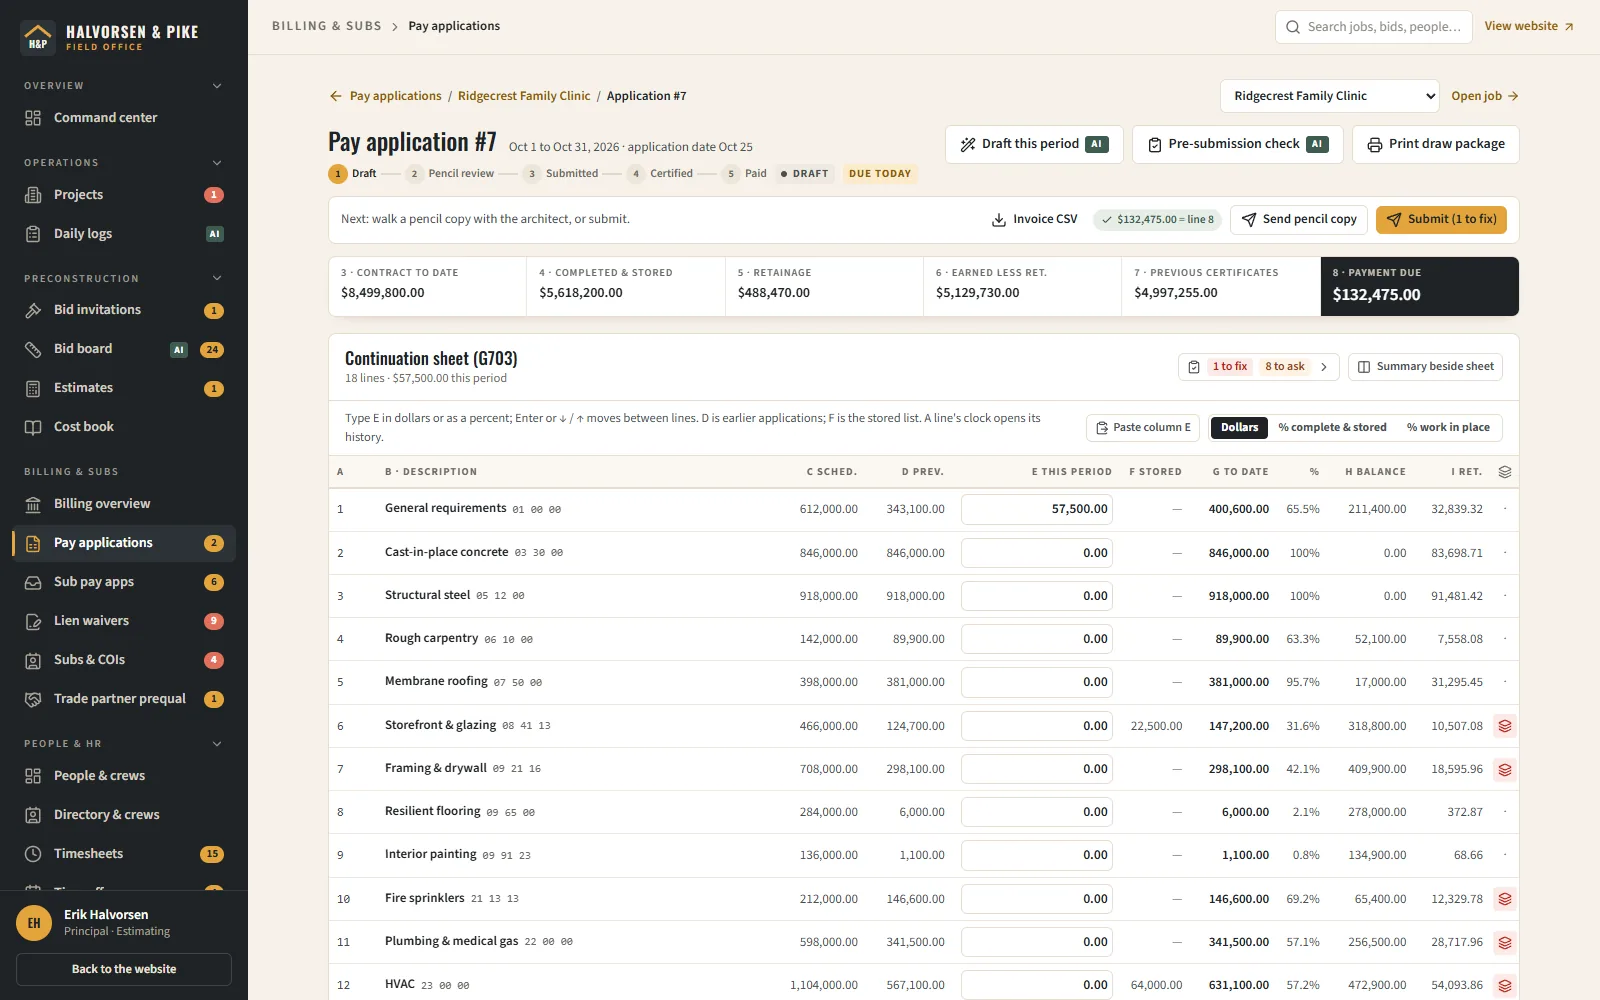Click the $132,475.00 = line 8 check badge
Screen dimensions: 1600x1000
tap(1157, 220)
